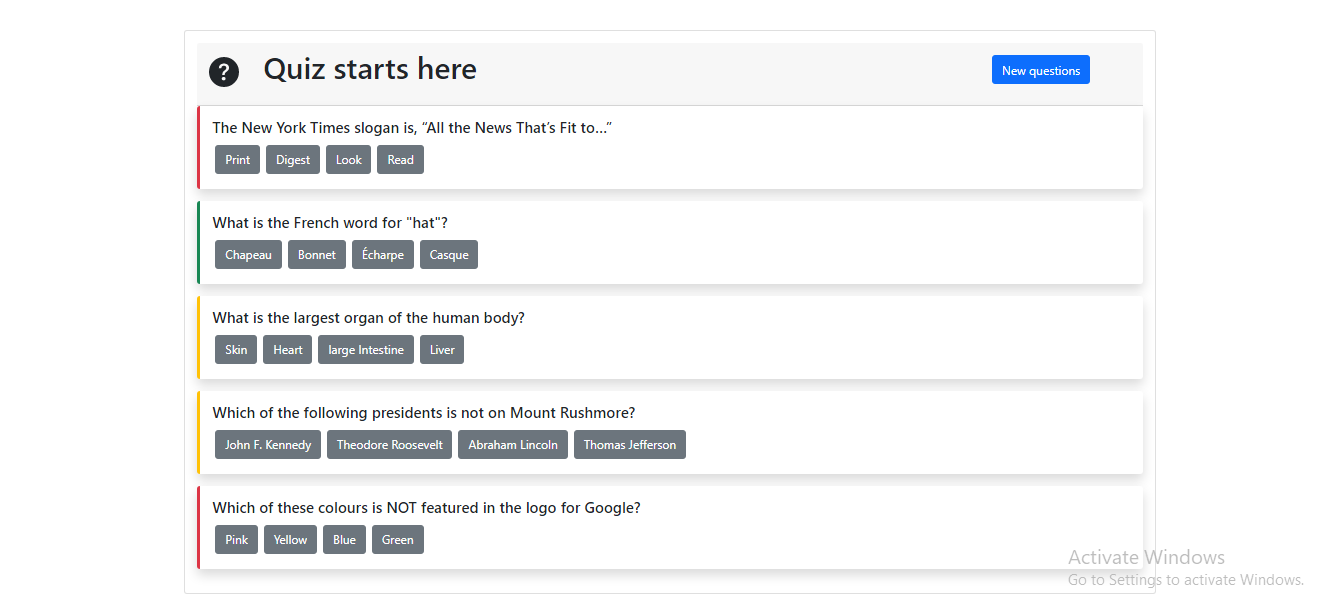Select the Casque option
This screenshot has width=1335, height=608.
tap(449, 255)
